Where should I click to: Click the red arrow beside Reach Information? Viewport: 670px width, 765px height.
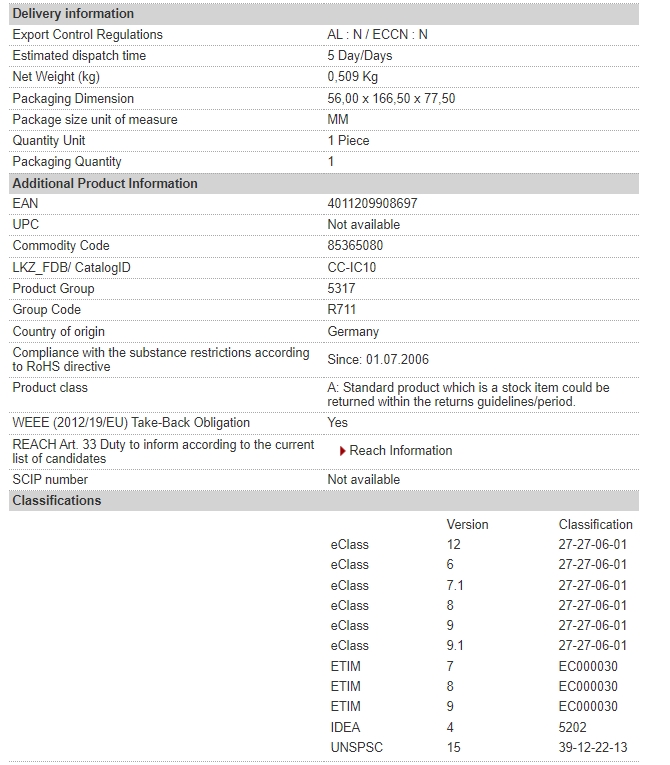pyautogui.click(x=343, y=451)
